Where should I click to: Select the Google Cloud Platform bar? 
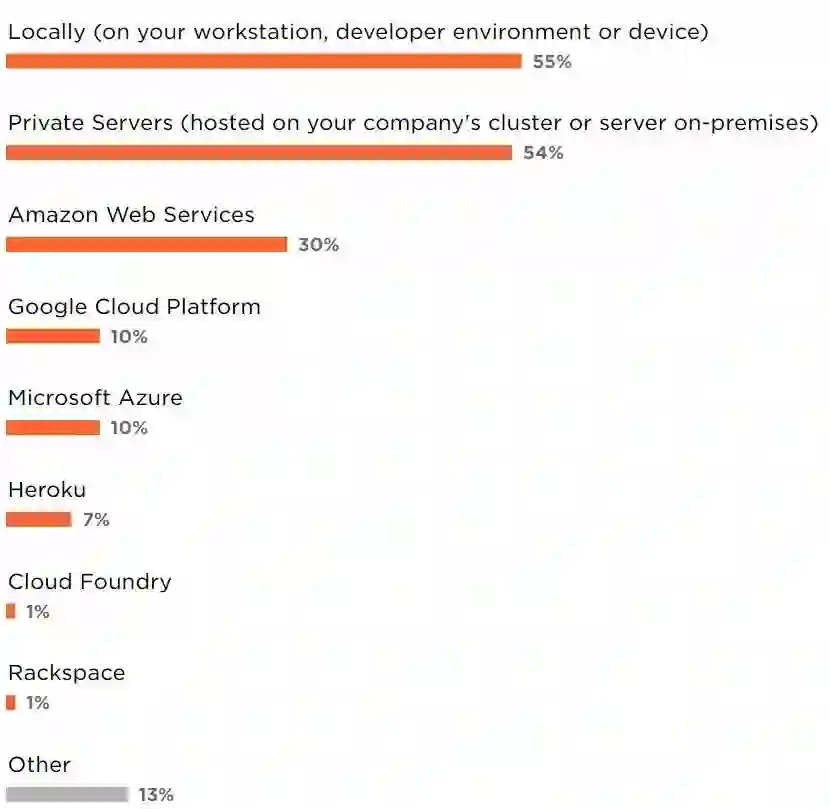[53, 337]
